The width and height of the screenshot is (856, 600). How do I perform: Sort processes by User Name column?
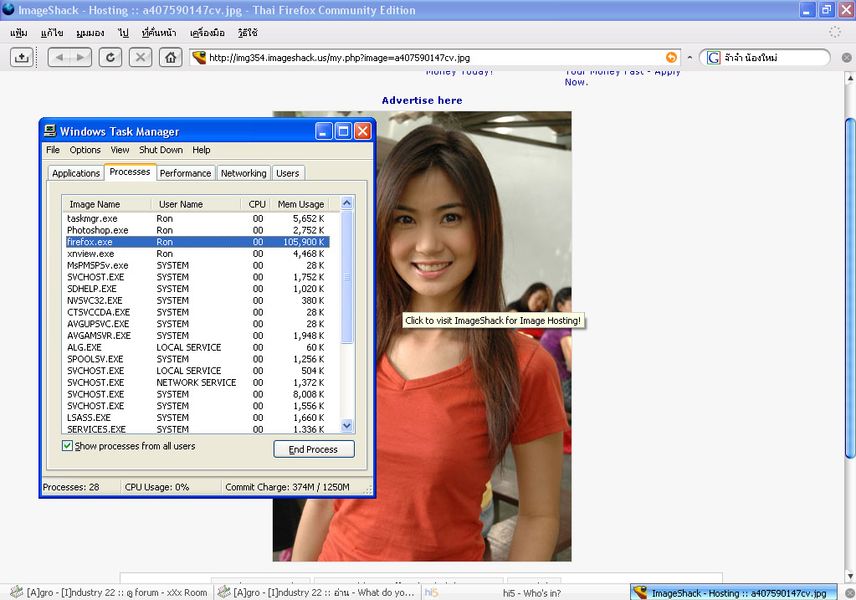click(x=195, y=204)
